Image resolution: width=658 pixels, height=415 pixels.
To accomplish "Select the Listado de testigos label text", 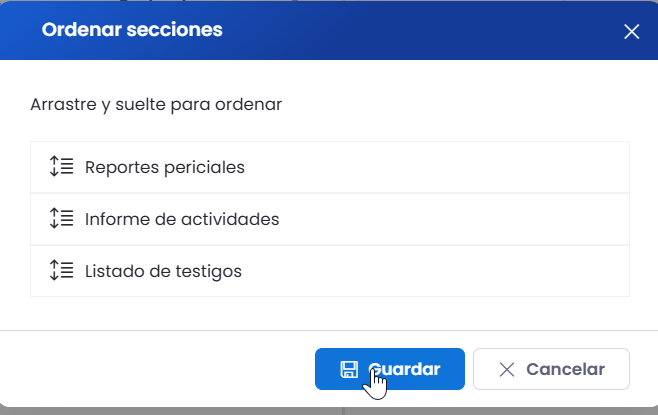I will 163,271.
